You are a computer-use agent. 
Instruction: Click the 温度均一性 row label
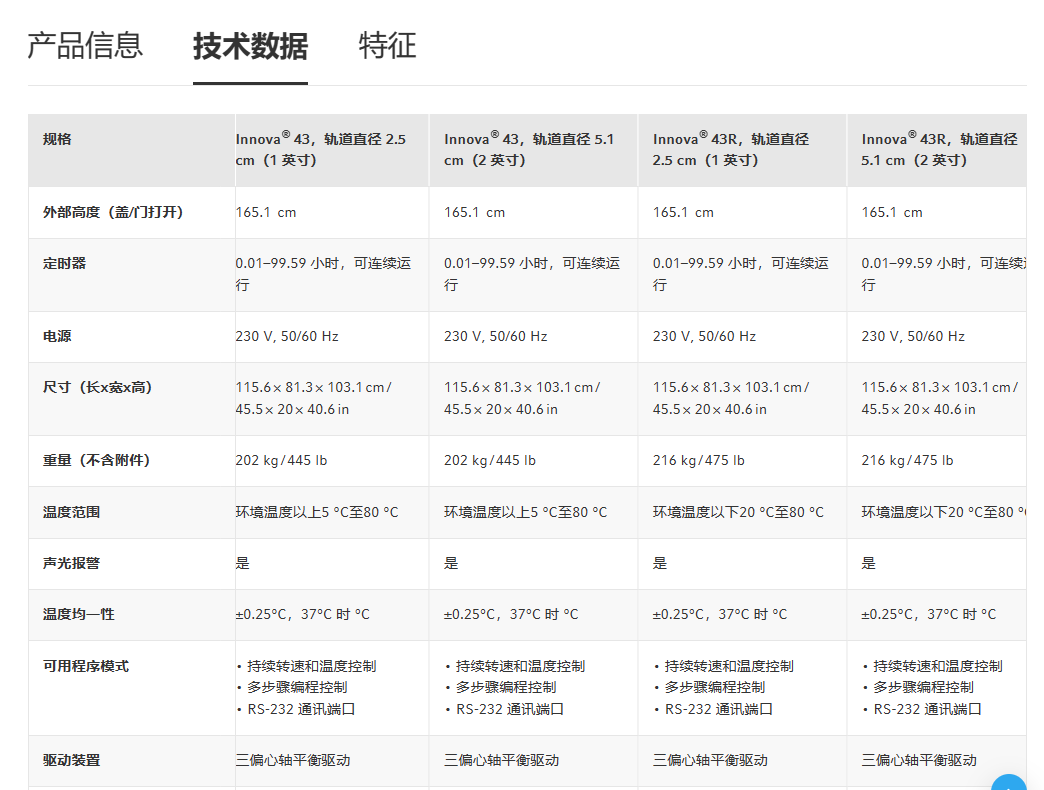(x=79, y=614)
